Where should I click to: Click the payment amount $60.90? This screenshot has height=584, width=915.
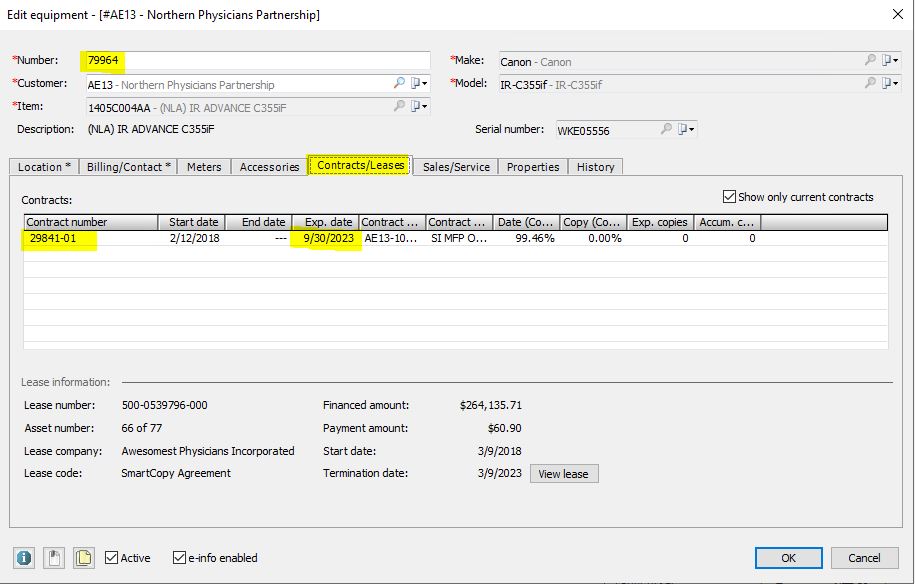[x=505, y=428]
